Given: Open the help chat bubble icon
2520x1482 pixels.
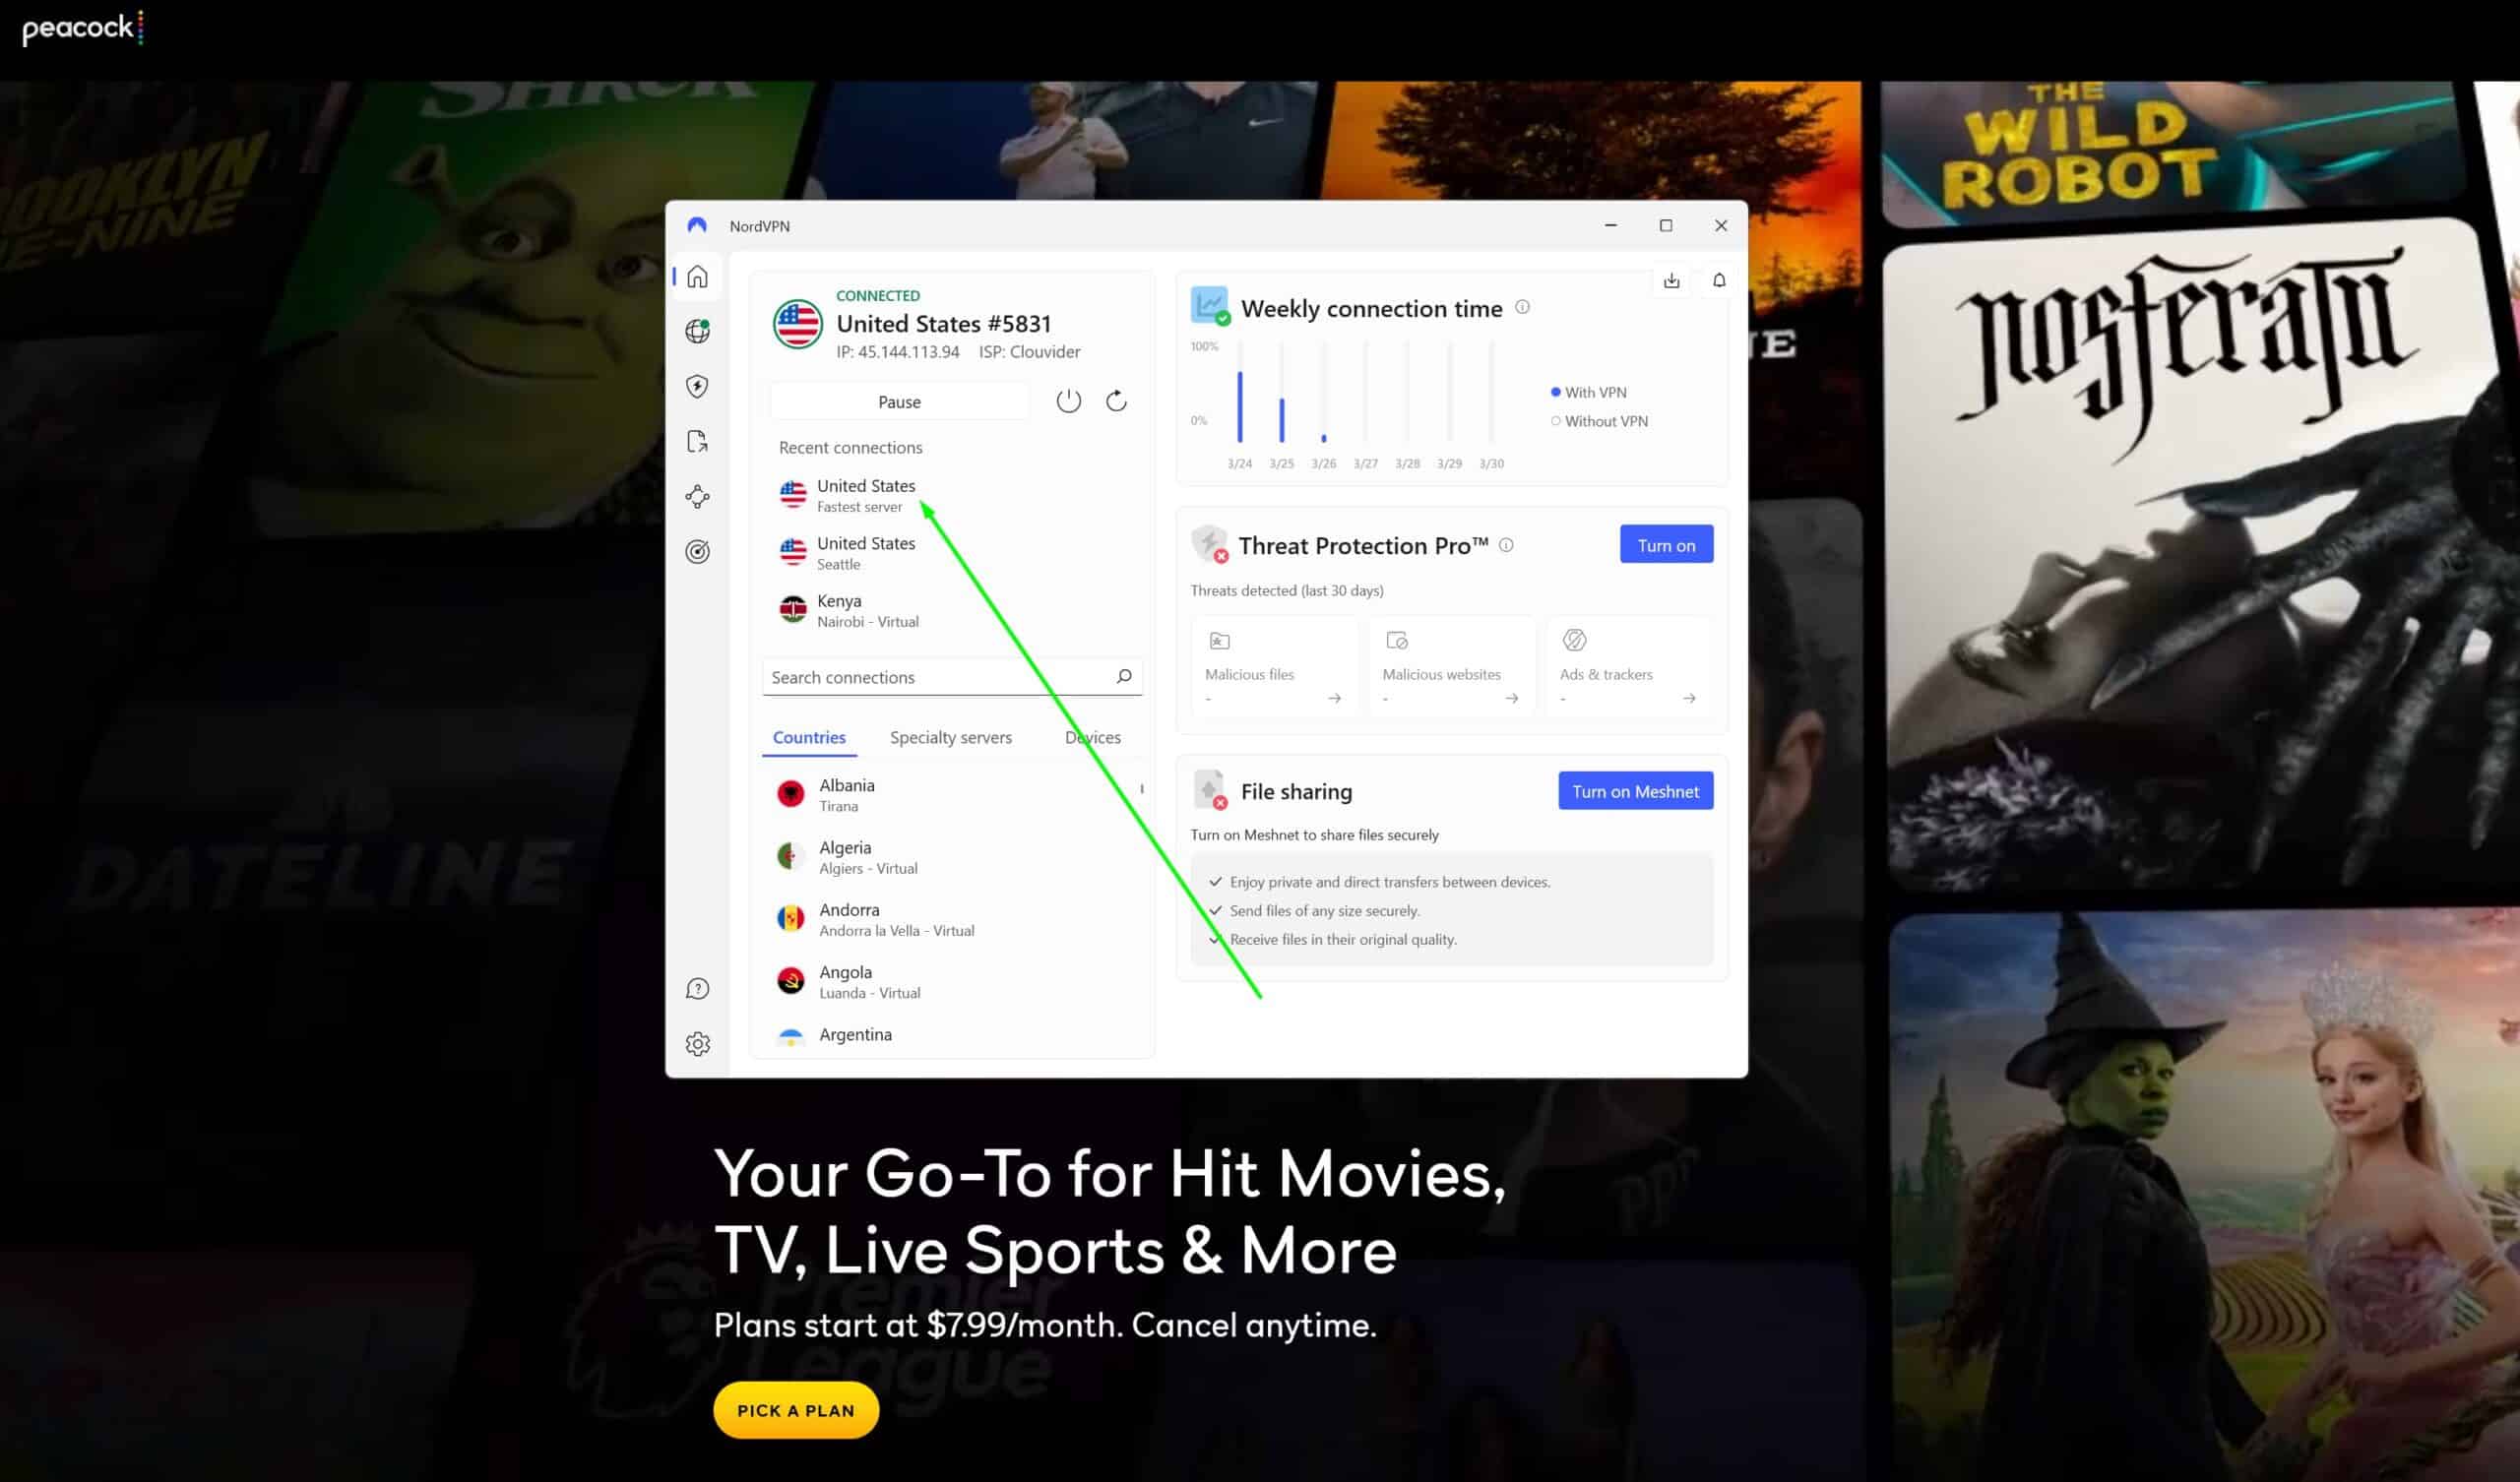Looking at the screenshot, I should click(x=697, y=989).
